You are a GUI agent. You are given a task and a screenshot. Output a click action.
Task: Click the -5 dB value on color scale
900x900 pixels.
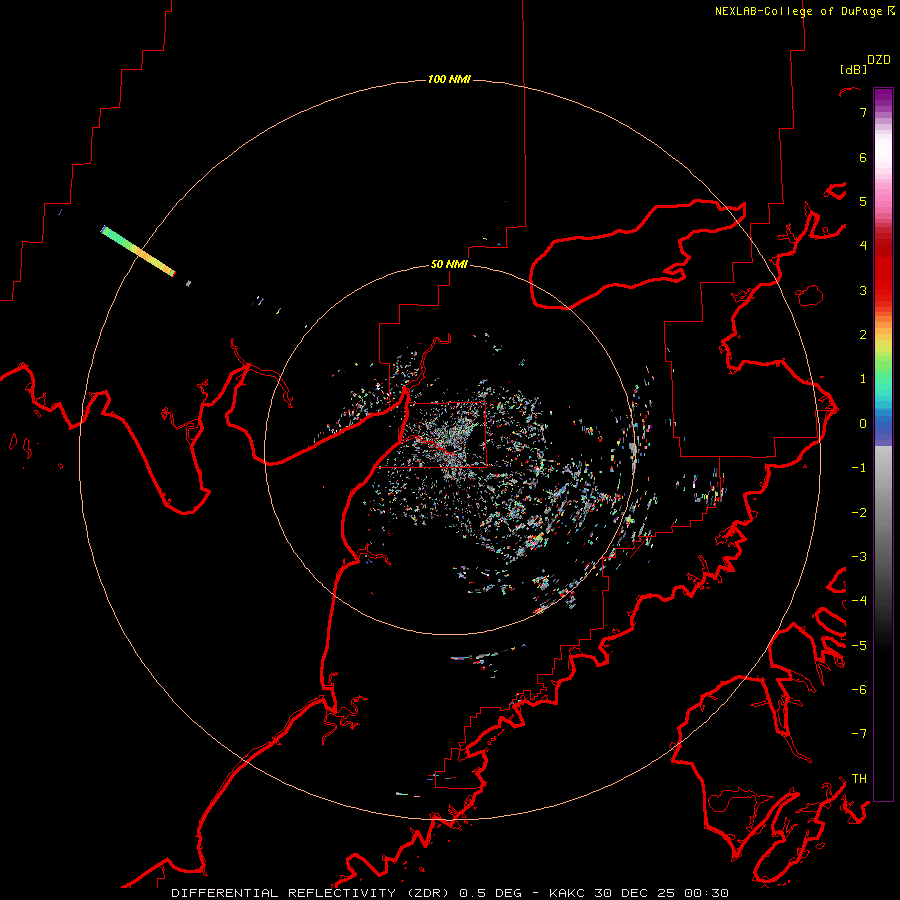[859, 646]
